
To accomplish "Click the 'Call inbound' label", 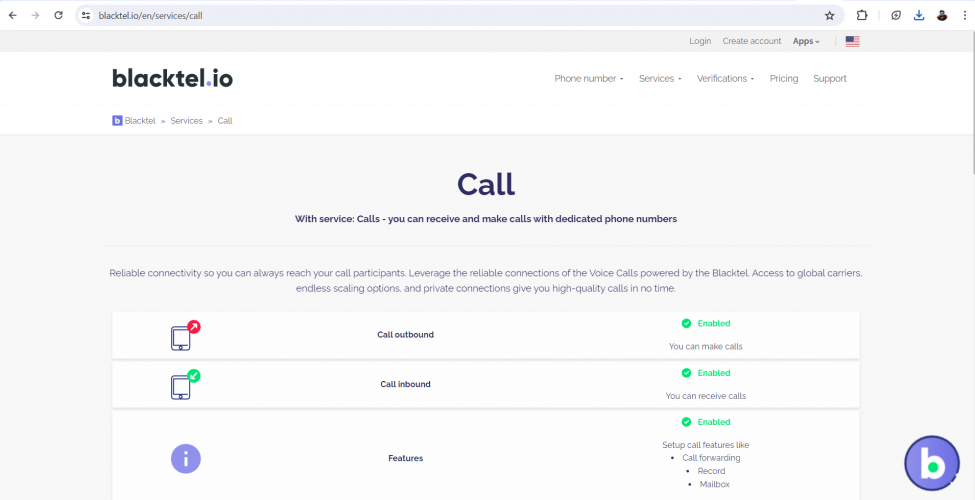I will pyautogui.click(x=405, y=384).
